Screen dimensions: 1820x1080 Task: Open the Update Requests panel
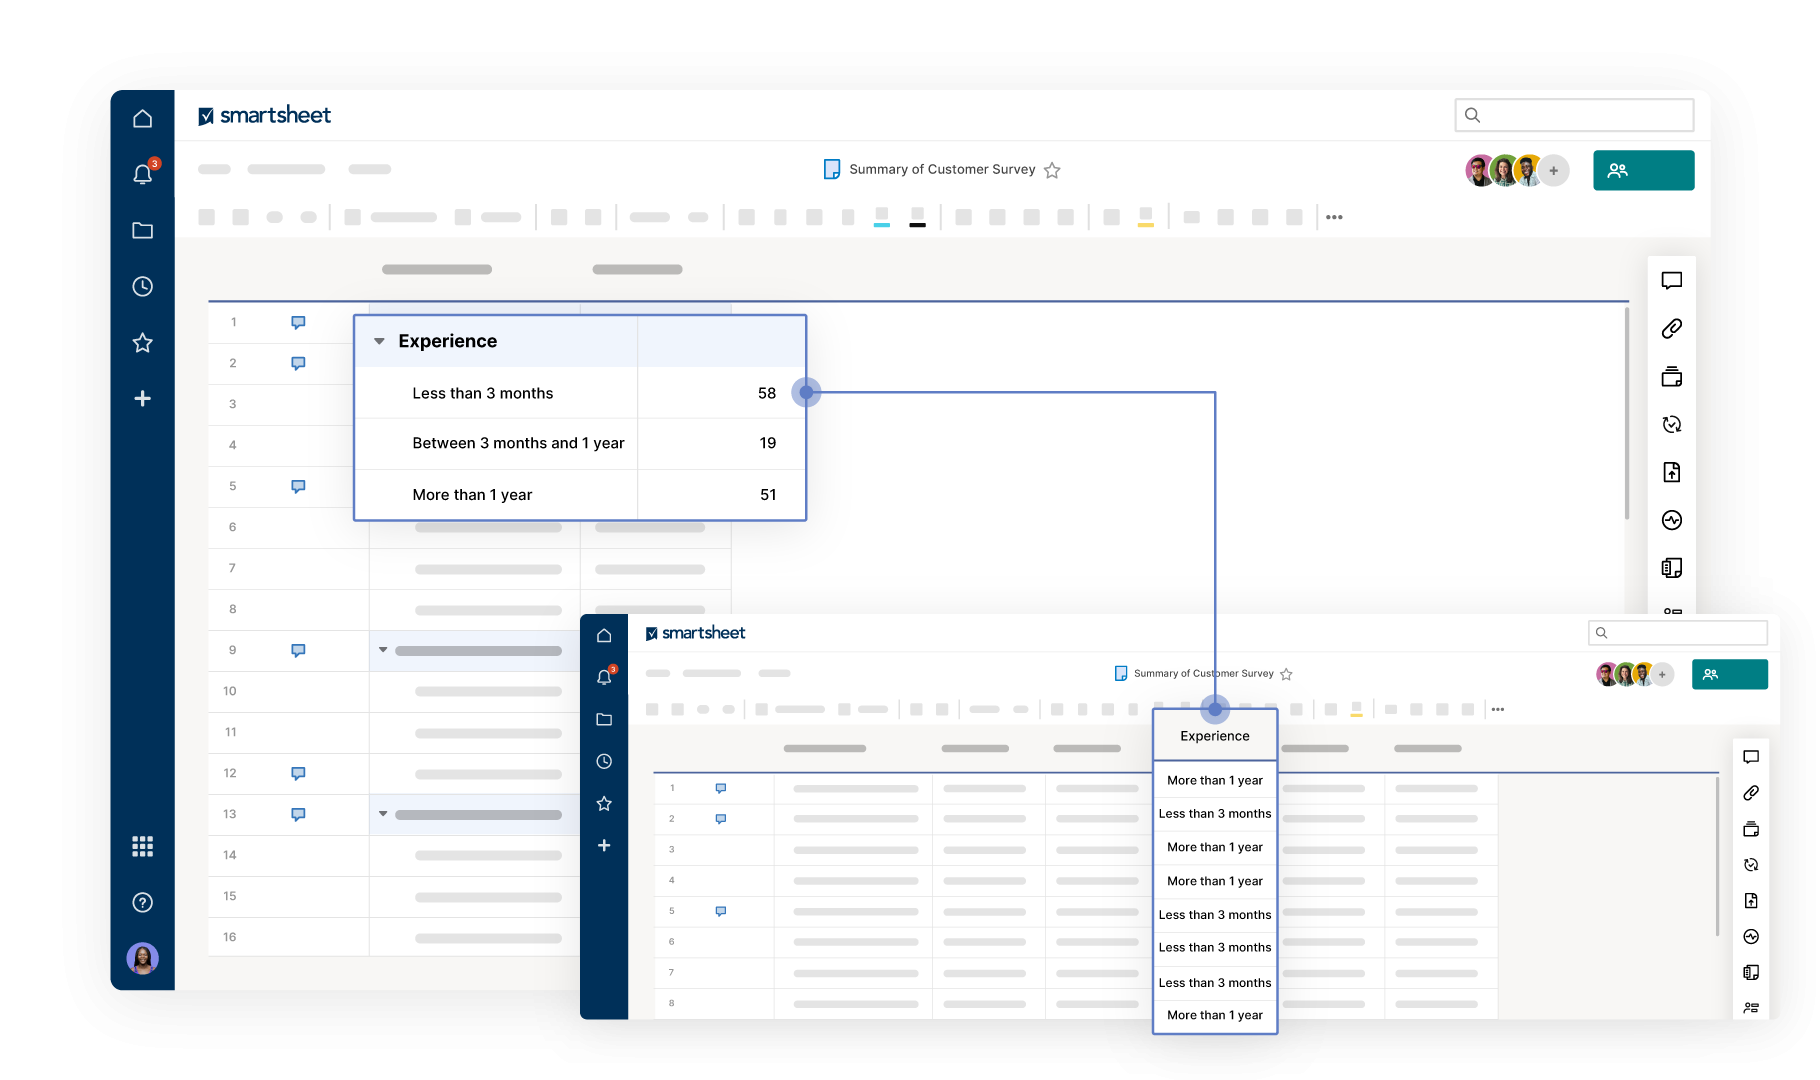pyautogui.click(x=1671, y=424)
